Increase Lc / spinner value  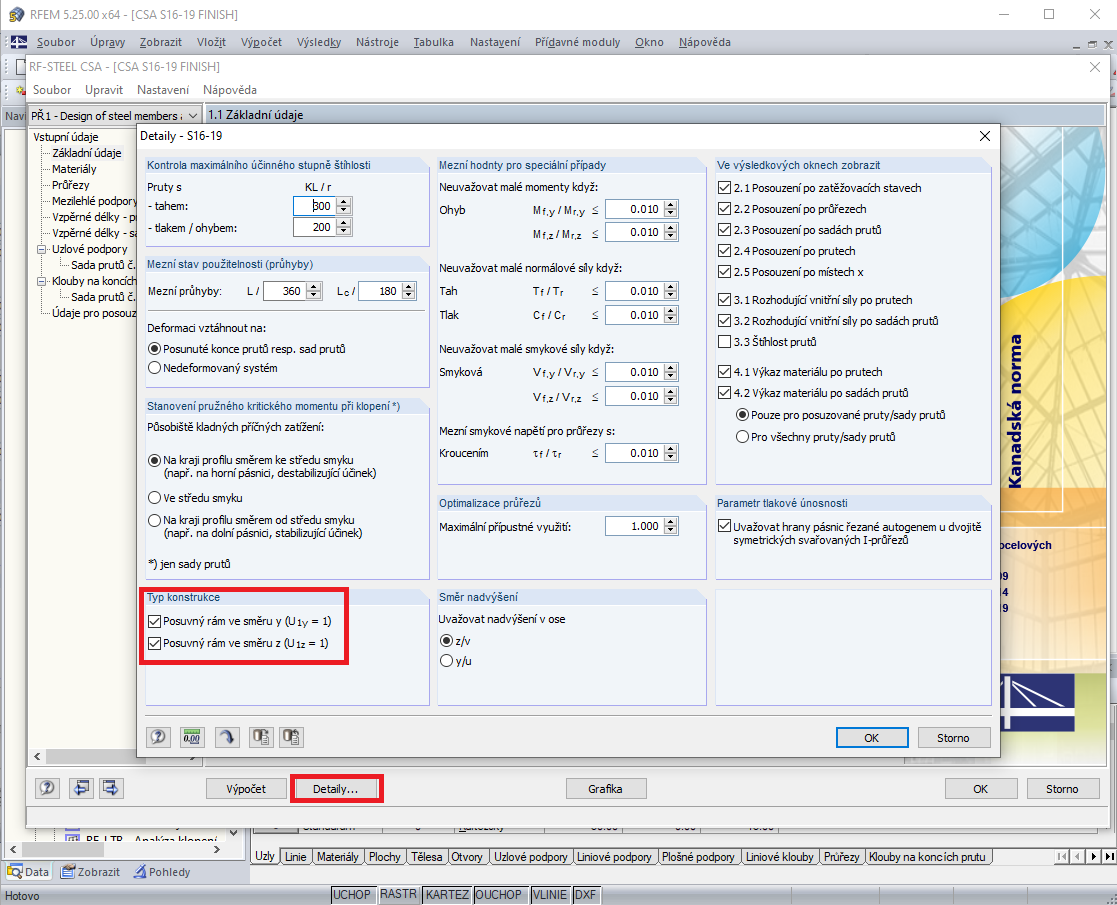pyautogui.click(x=409, y=286)
